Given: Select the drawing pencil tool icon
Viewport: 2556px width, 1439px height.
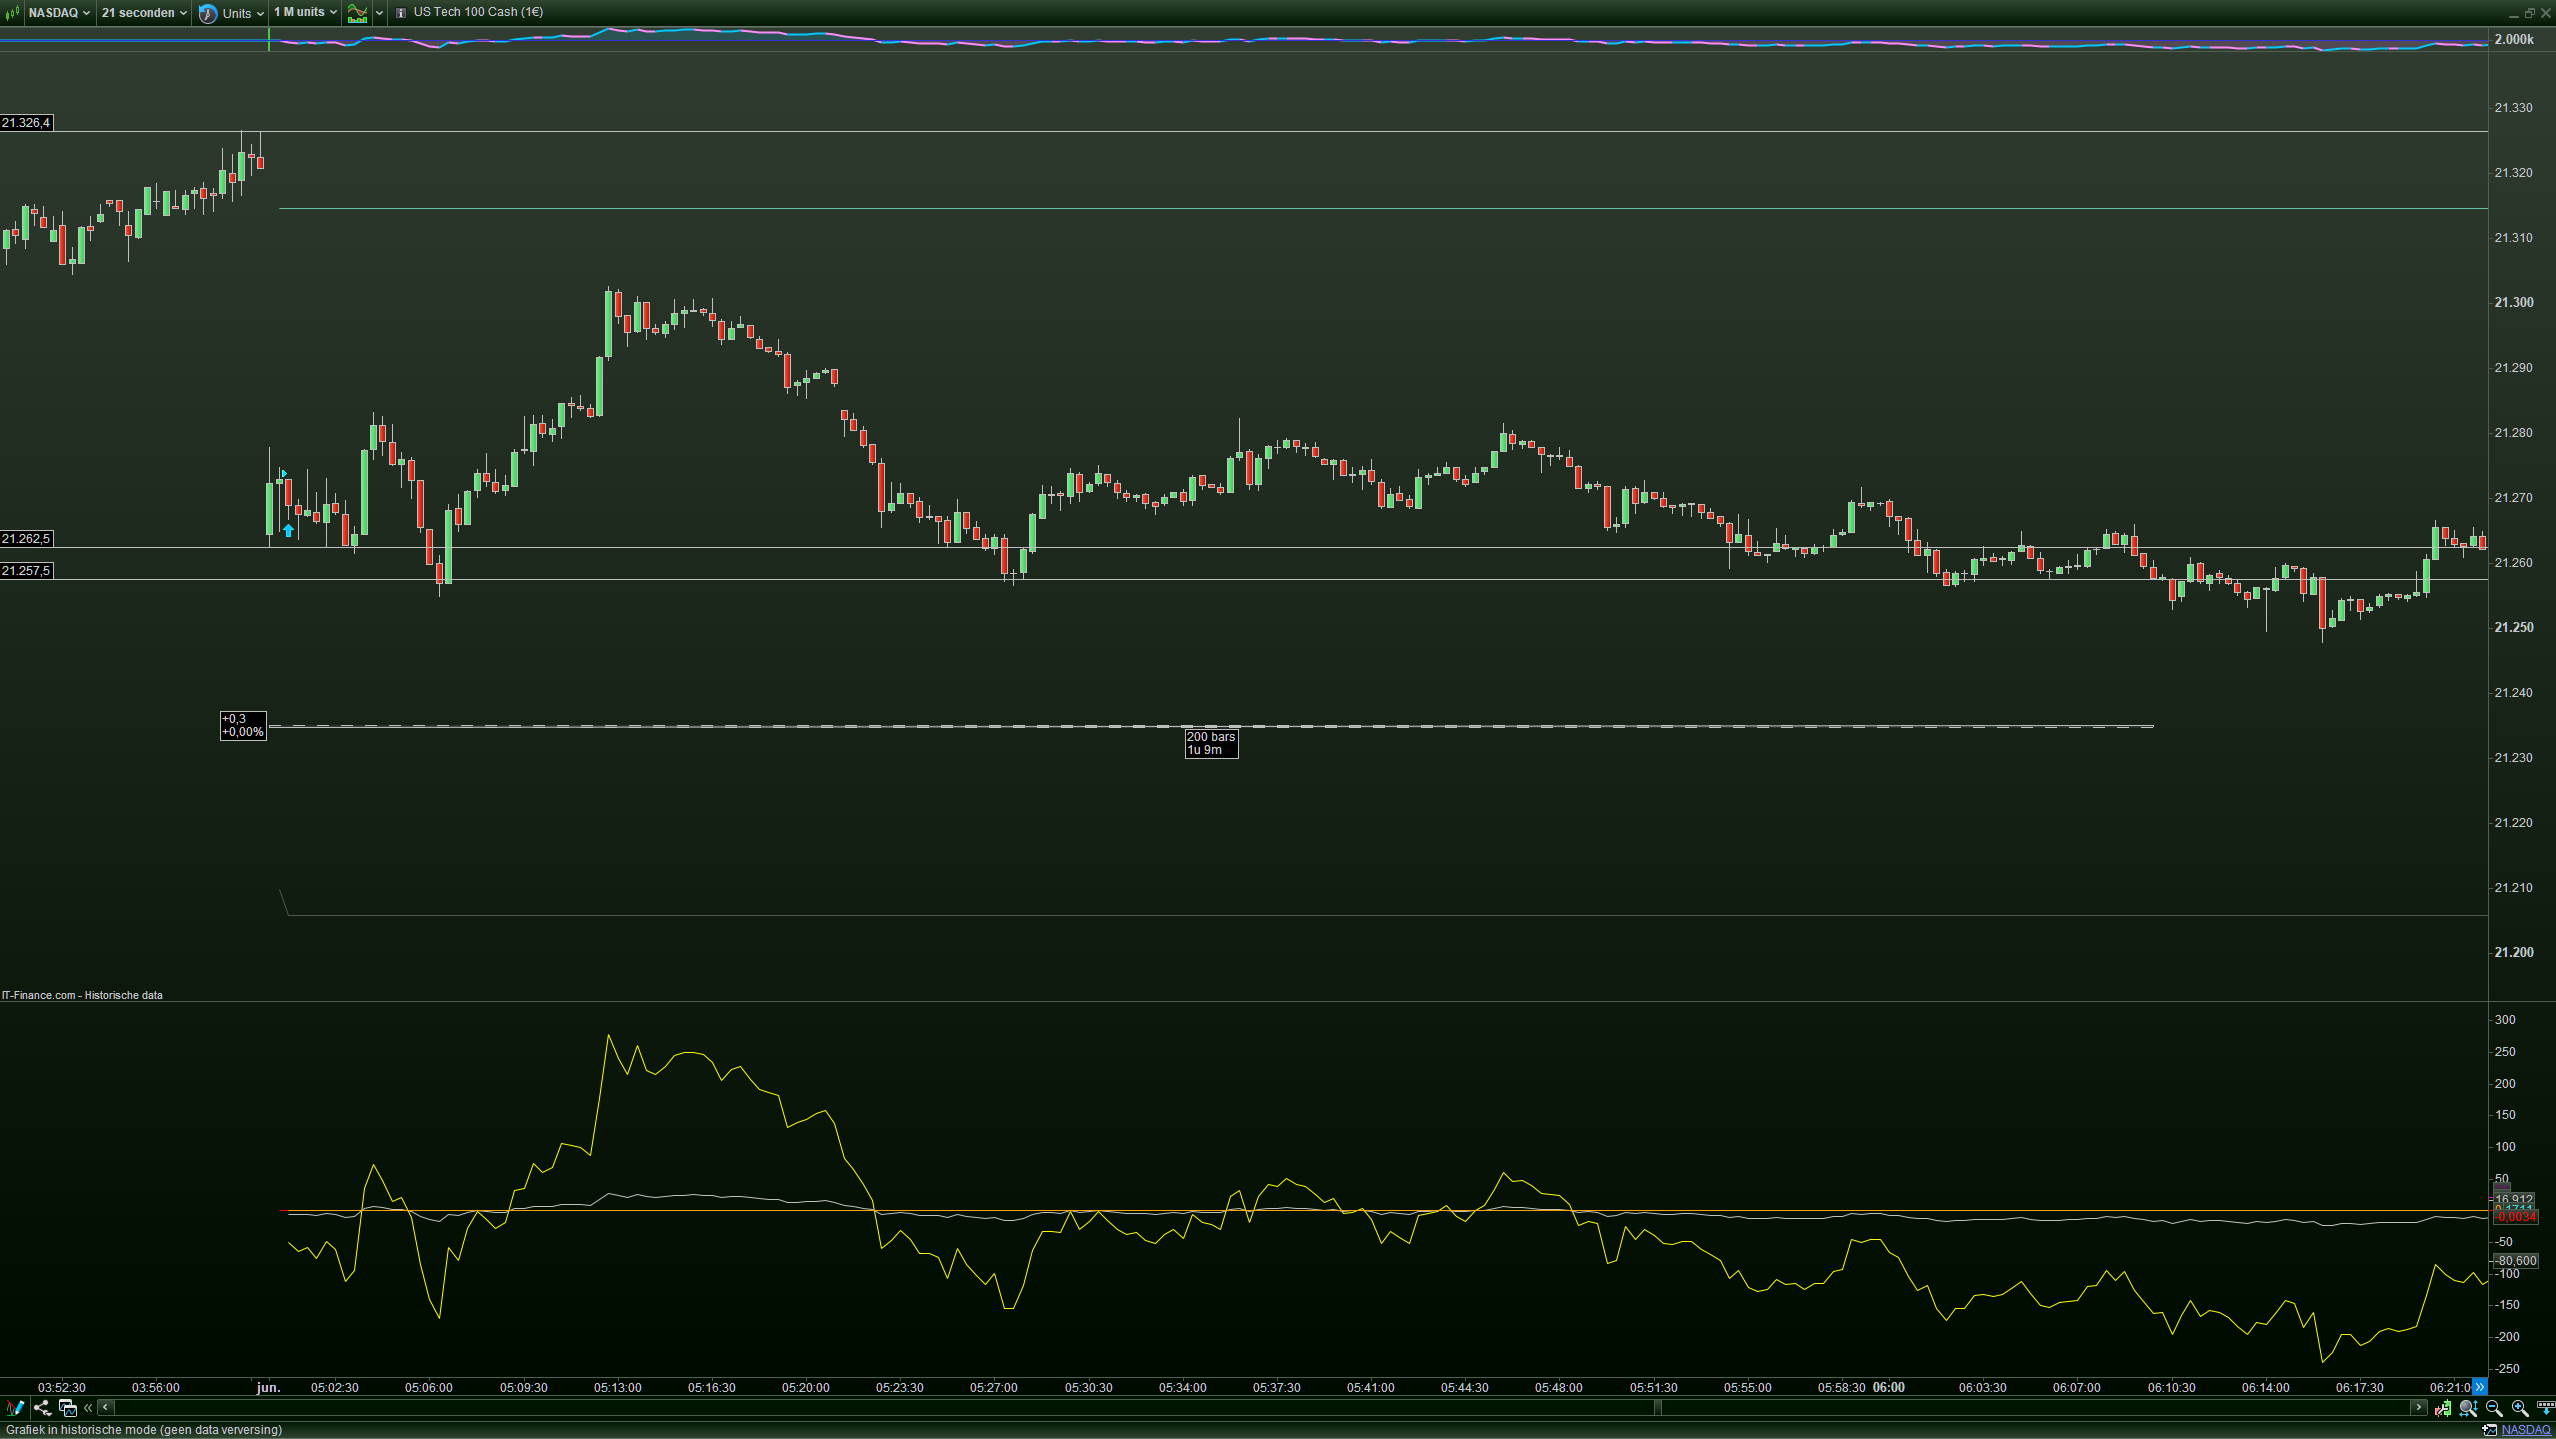Looking at the screenshot, I should point(15,1408).
